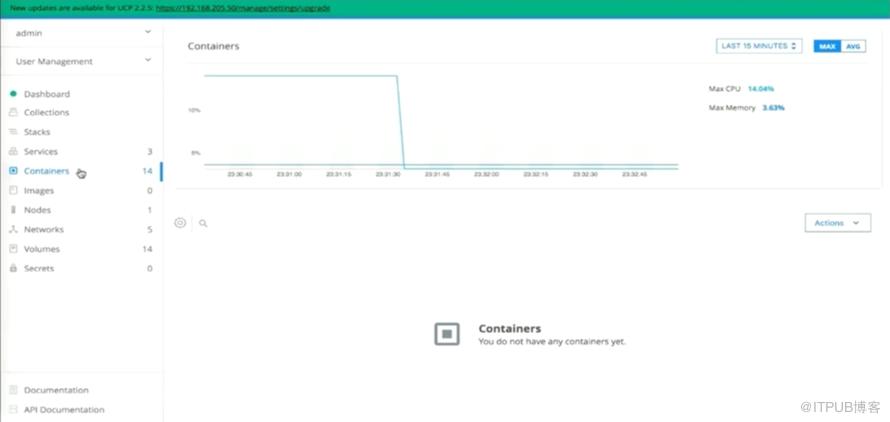890x422 pixels.
Task: Open the Stacks page
Action: click(37, 132)
